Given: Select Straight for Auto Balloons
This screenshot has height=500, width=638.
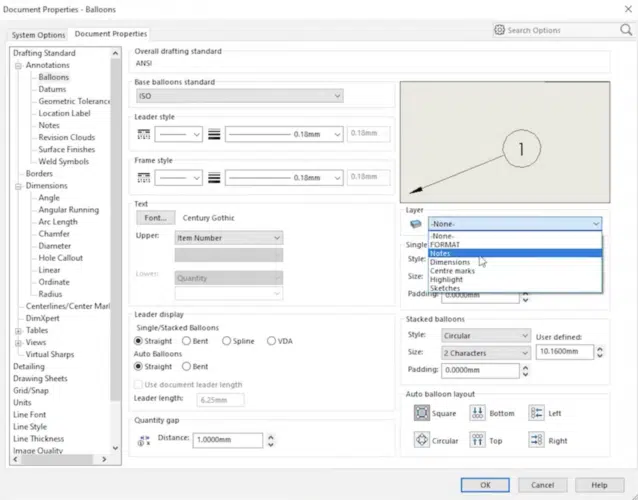Looking at the screenshot, I should tap(138, 367).
